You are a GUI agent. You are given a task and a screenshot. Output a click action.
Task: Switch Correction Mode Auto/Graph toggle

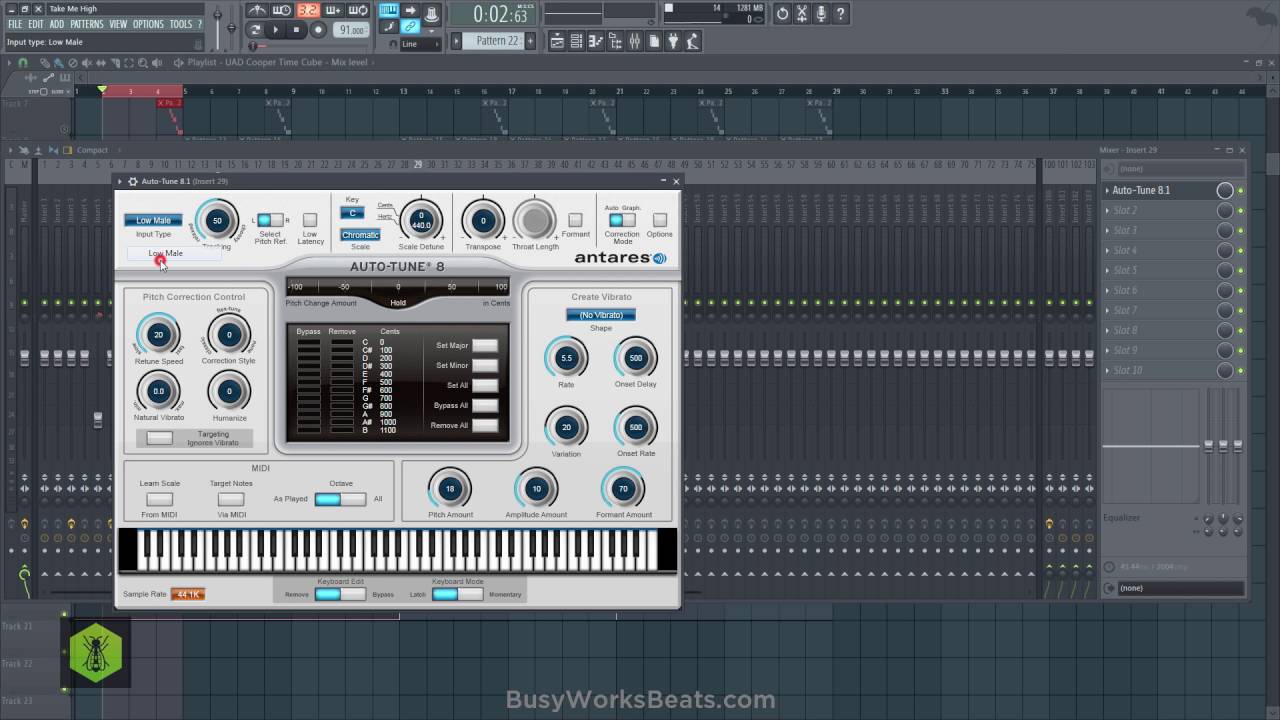[x=622, y=220]
